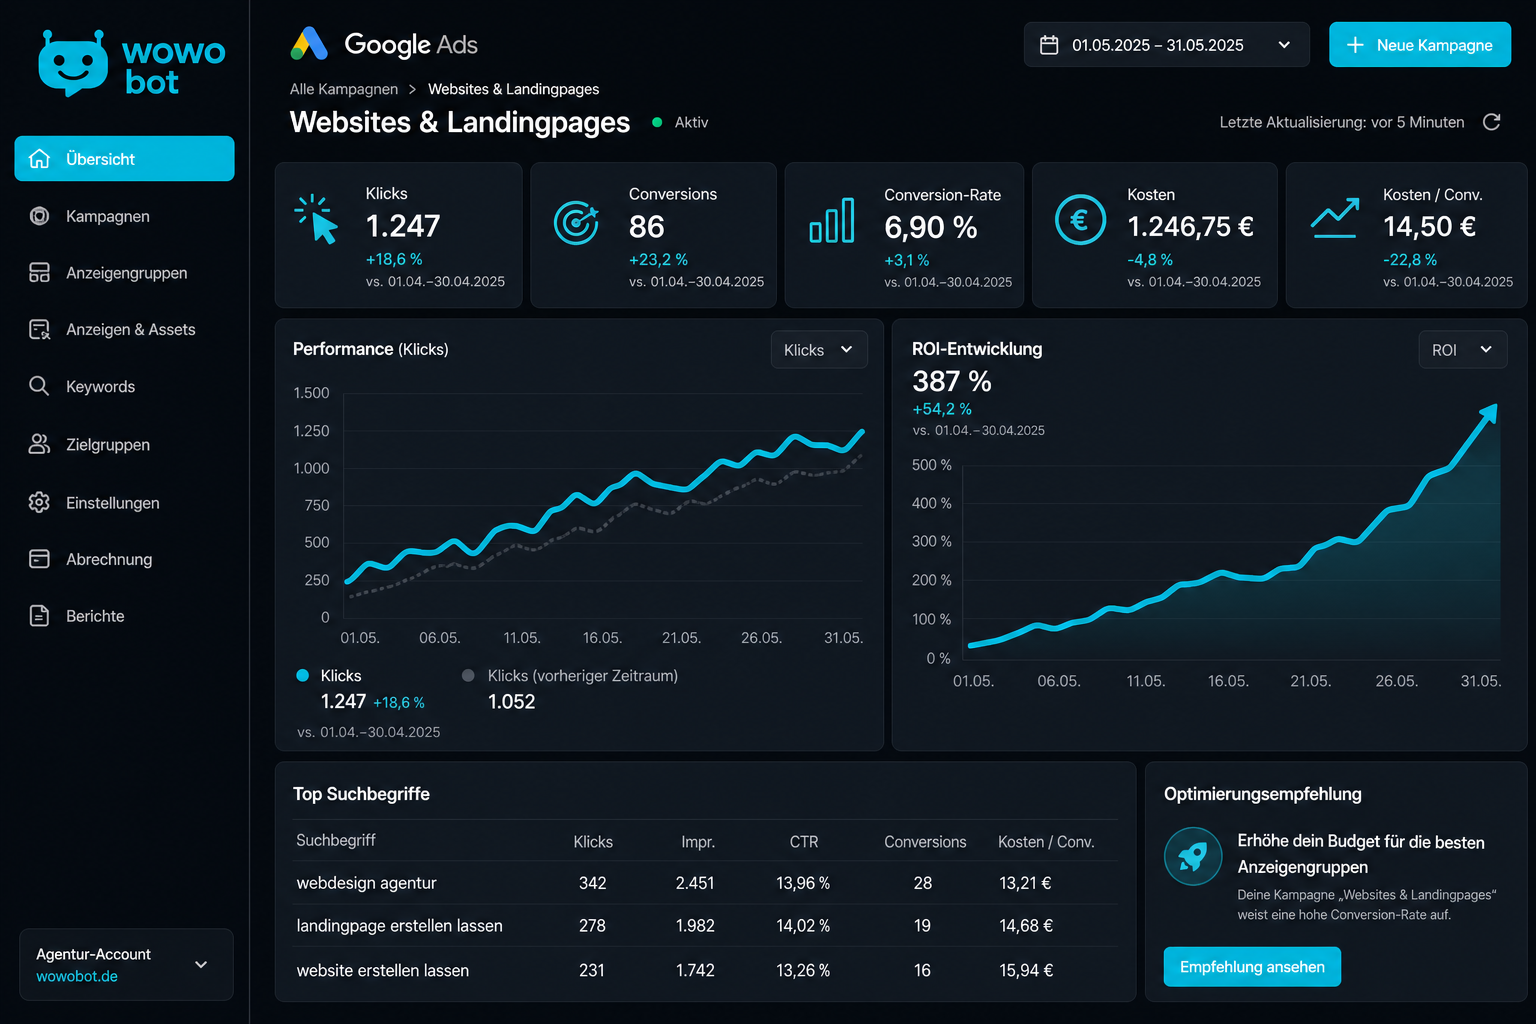Screen dimensions: 1536x1024
Task: Click the 2.451 impressions value
Action: [x=695, y=883]
